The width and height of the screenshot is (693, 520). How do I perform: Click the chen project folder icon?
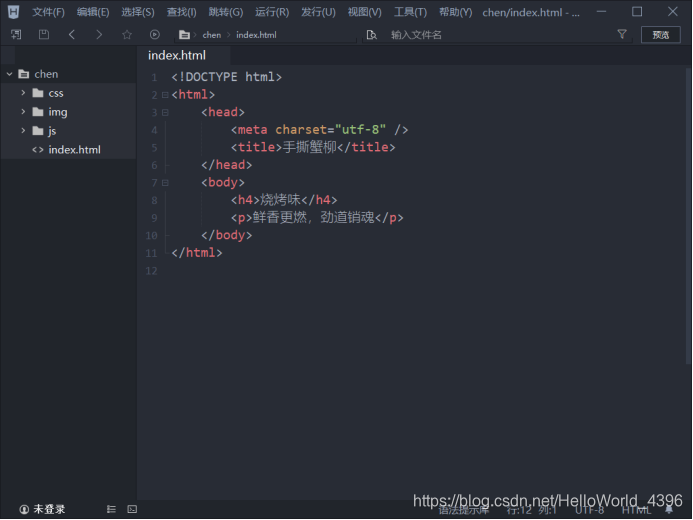[x=24, y=74]
